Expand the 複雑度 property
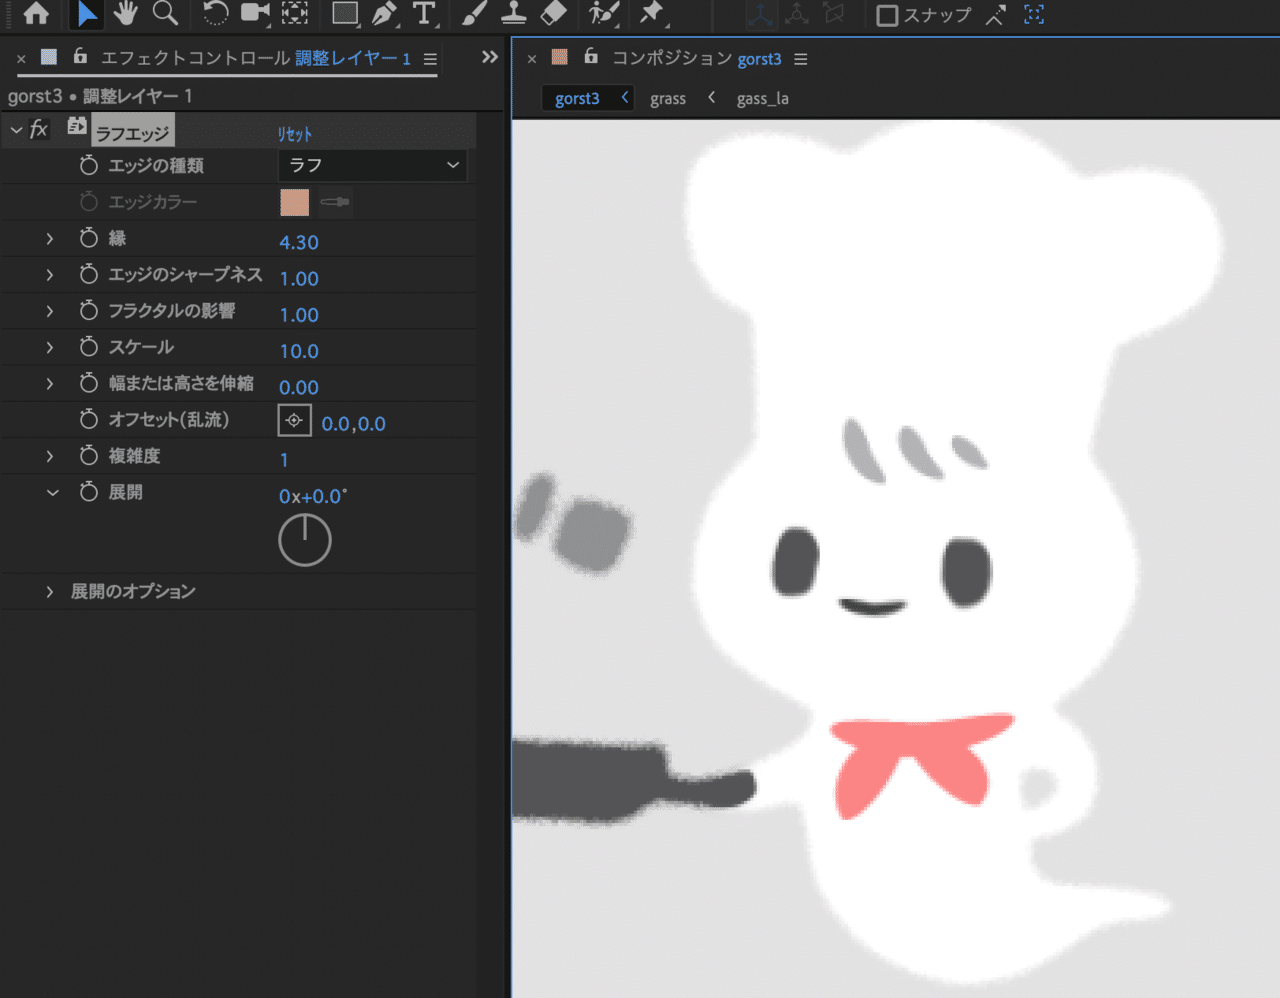 pos(49,456)
